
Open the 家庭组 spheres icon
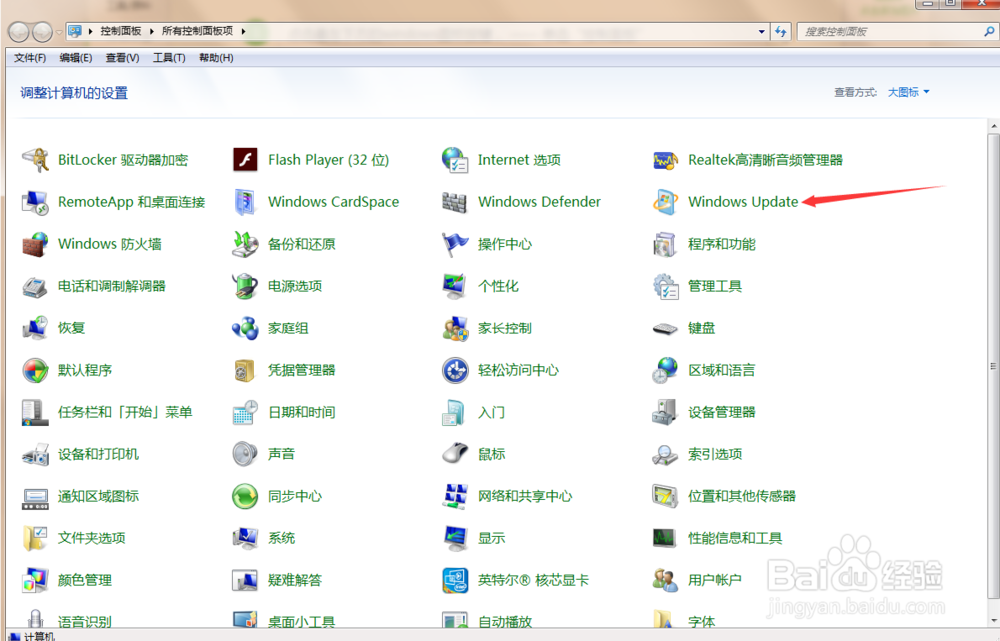point(245,328)
